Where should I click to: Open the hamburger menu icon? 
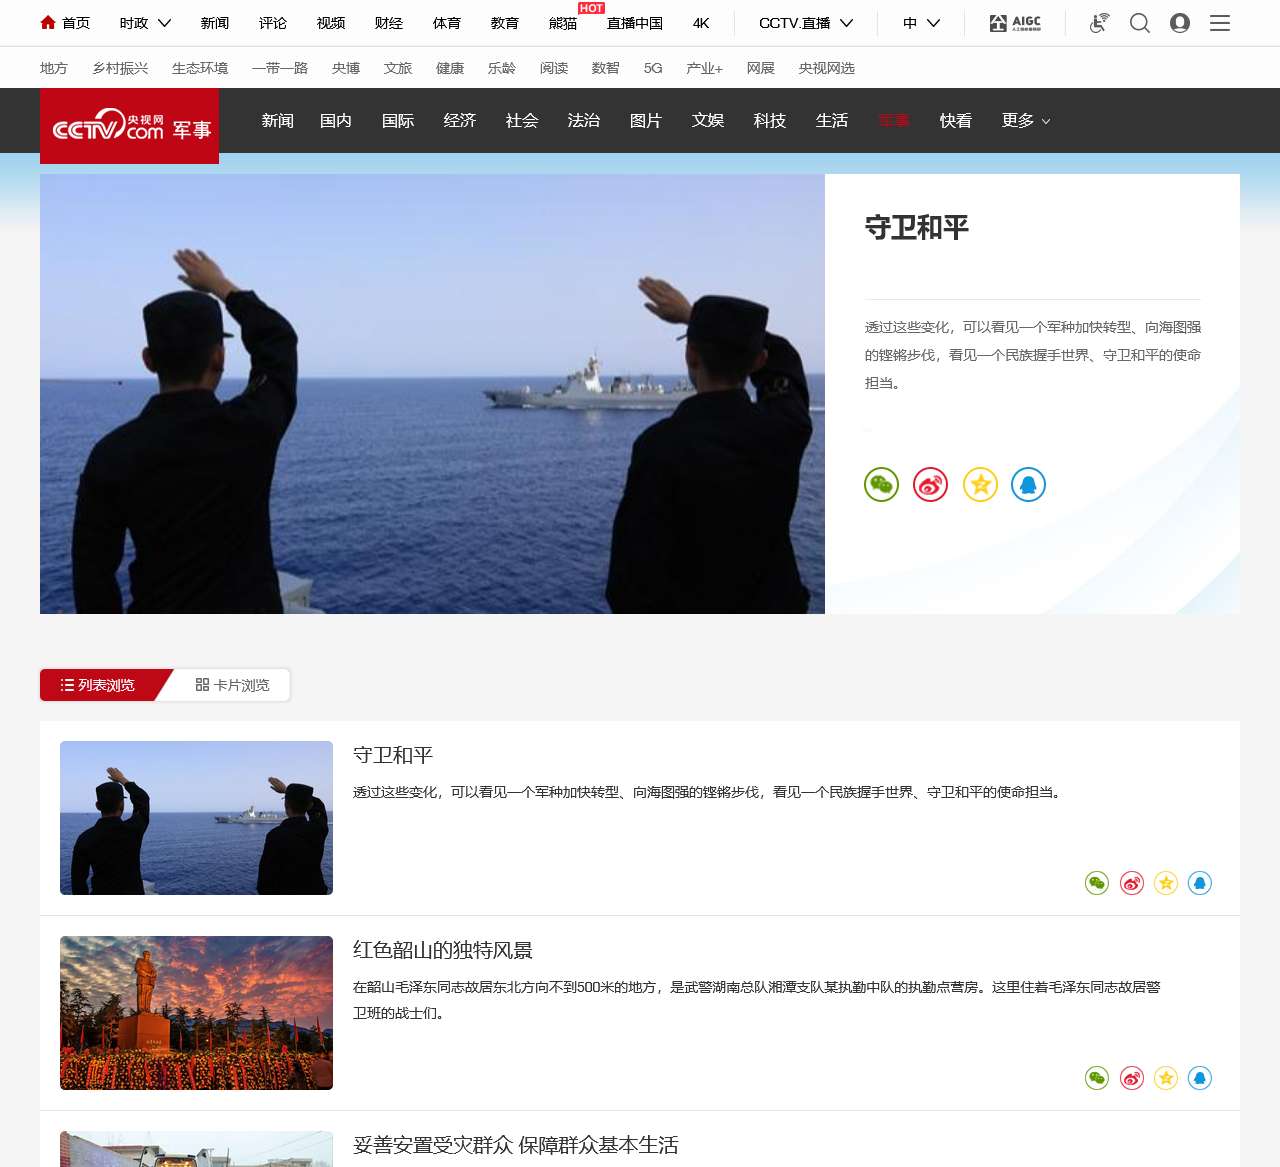[1220, 23]
